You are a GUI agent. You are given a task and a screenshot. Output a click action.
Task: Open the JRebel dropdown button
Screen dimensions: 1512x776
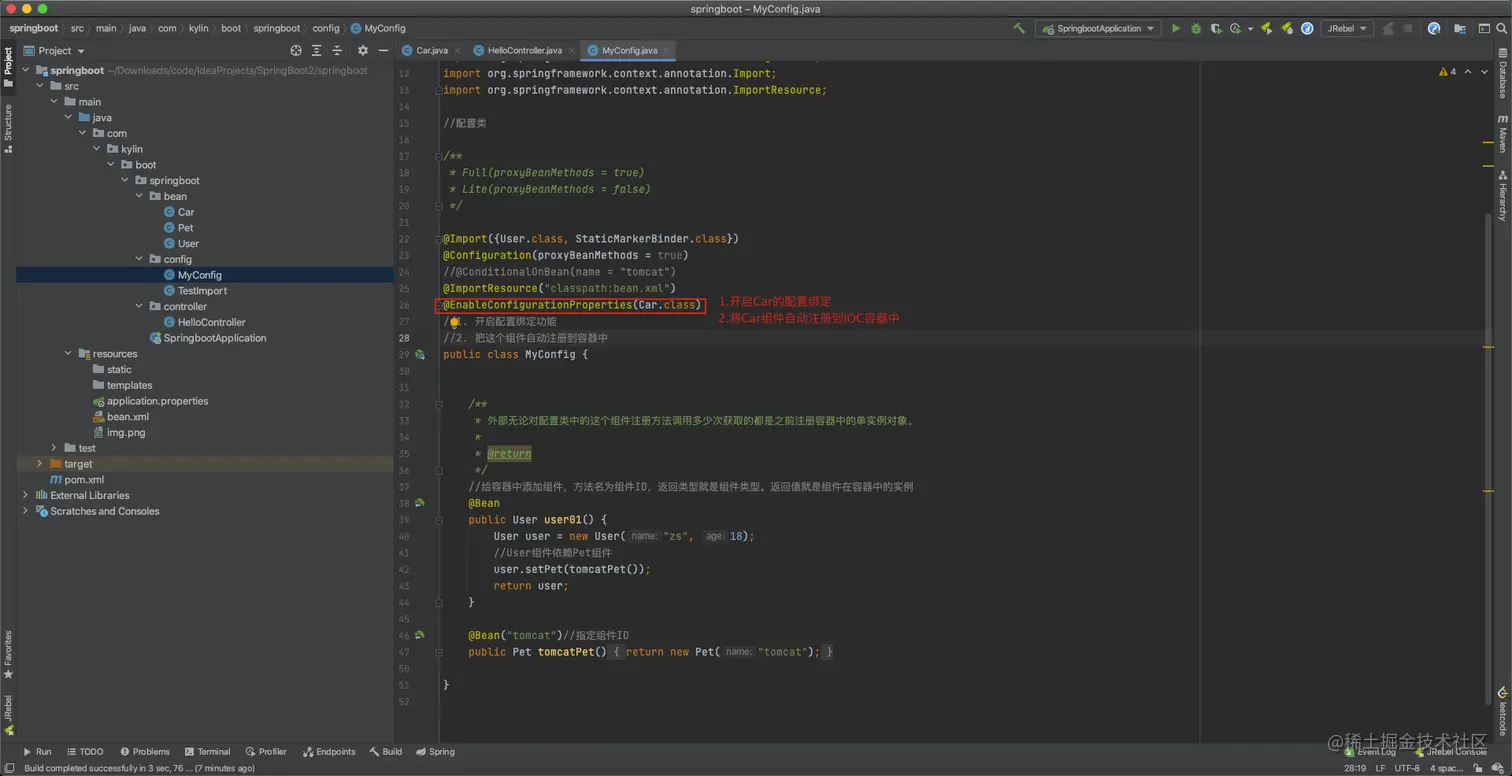(x=1346, y=29)
